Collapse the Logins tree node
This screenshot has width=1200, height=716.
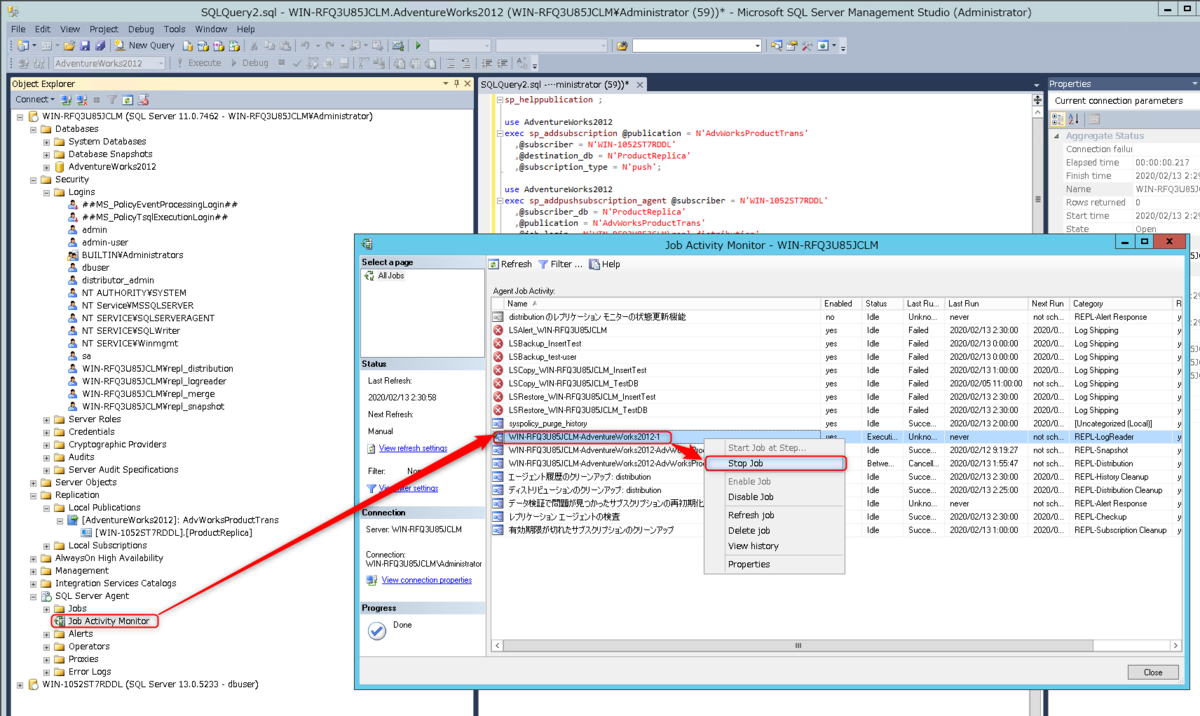coord(46,192)
